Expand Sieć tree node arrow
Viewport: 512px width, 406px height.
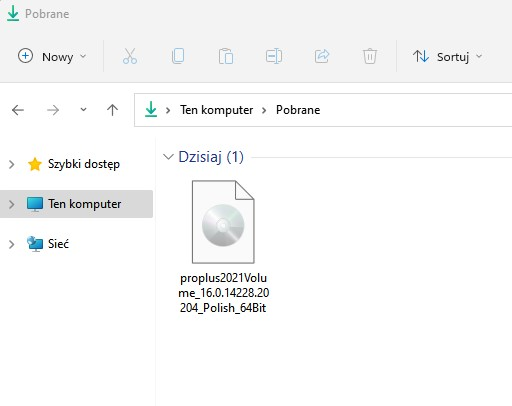click(12, 244)
